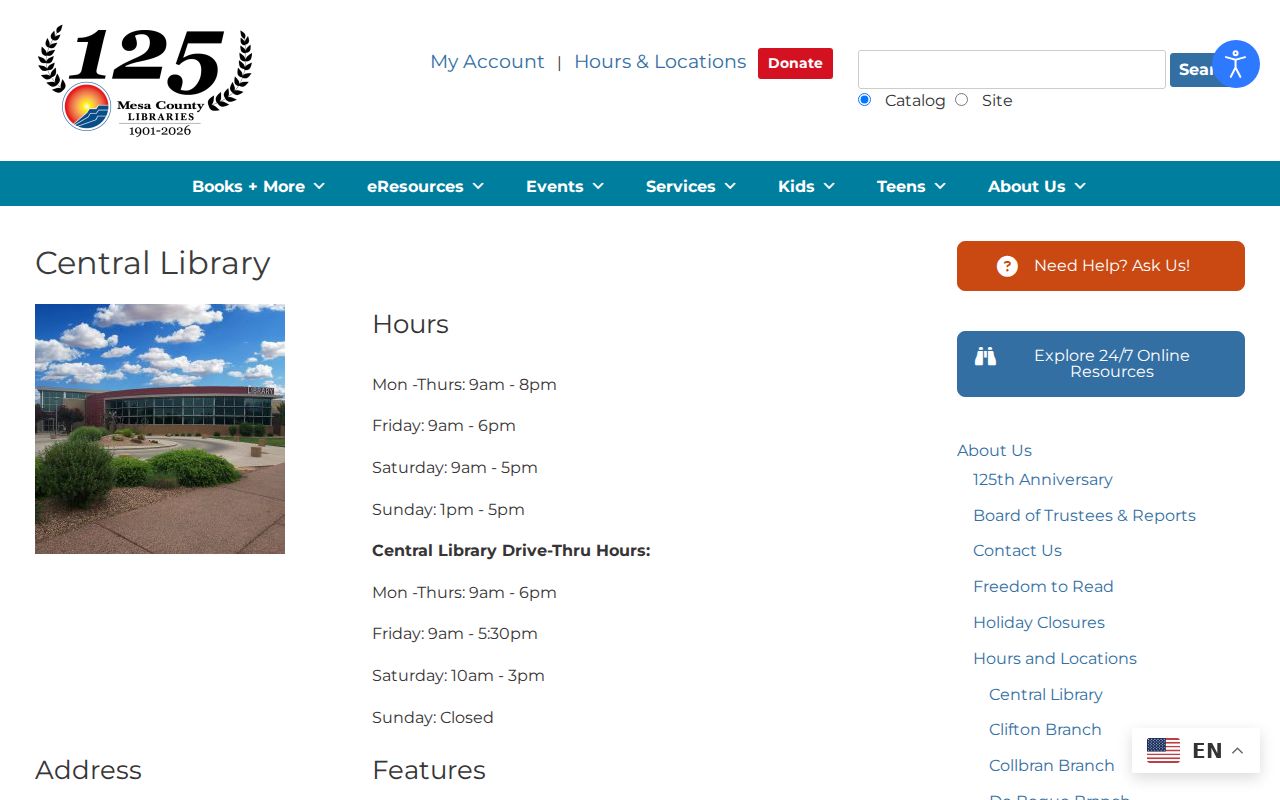Viewport: 1280px width, 800px height.
Task: Click 'Central Library Drive-Thru Hours:' bold text
Action: (511, 551)
